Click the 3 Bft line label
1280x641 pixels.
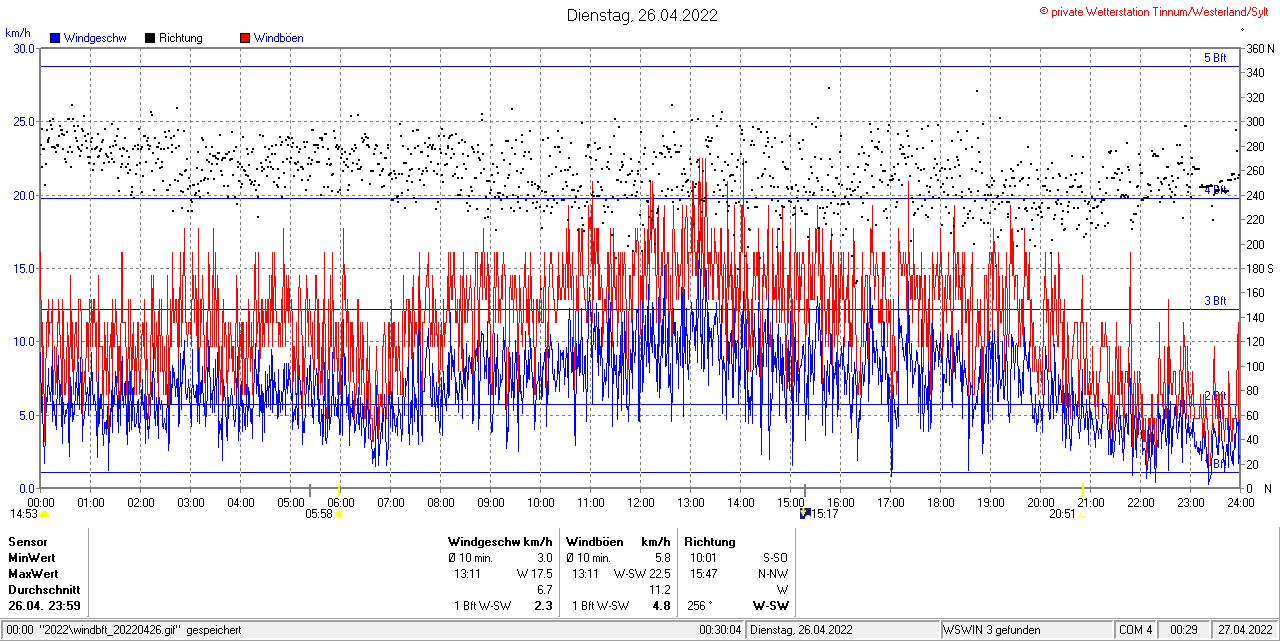click(x=1214, y=301)
